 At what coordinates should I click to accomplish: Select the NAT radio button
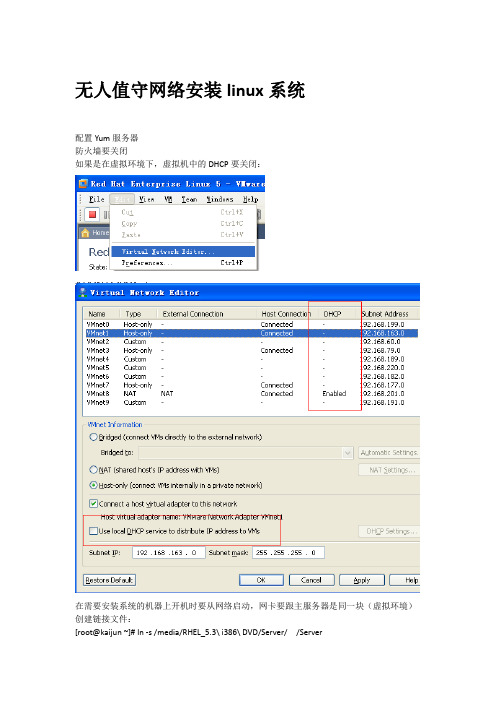[94, 470]
